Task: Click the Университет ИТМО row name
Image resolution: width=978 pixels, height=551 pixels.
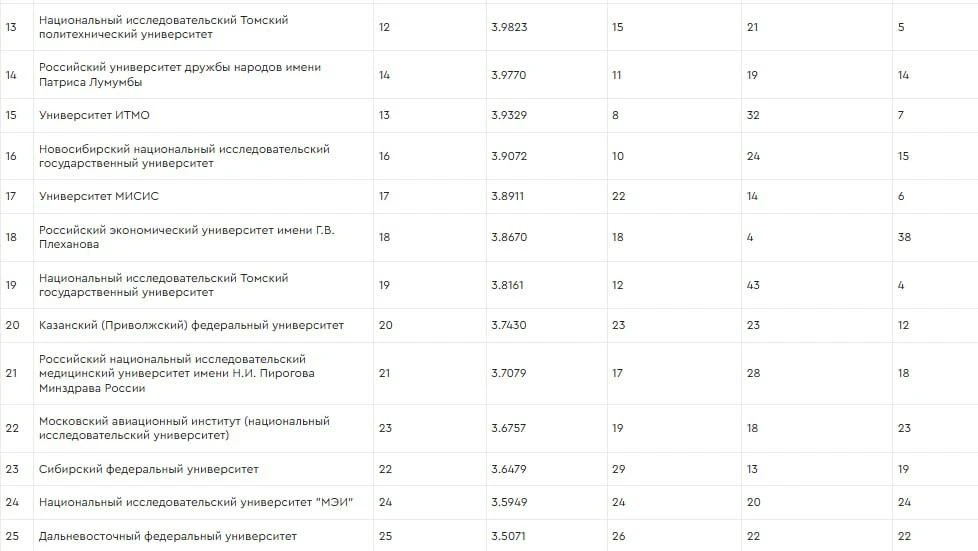Action: (94, 115)
